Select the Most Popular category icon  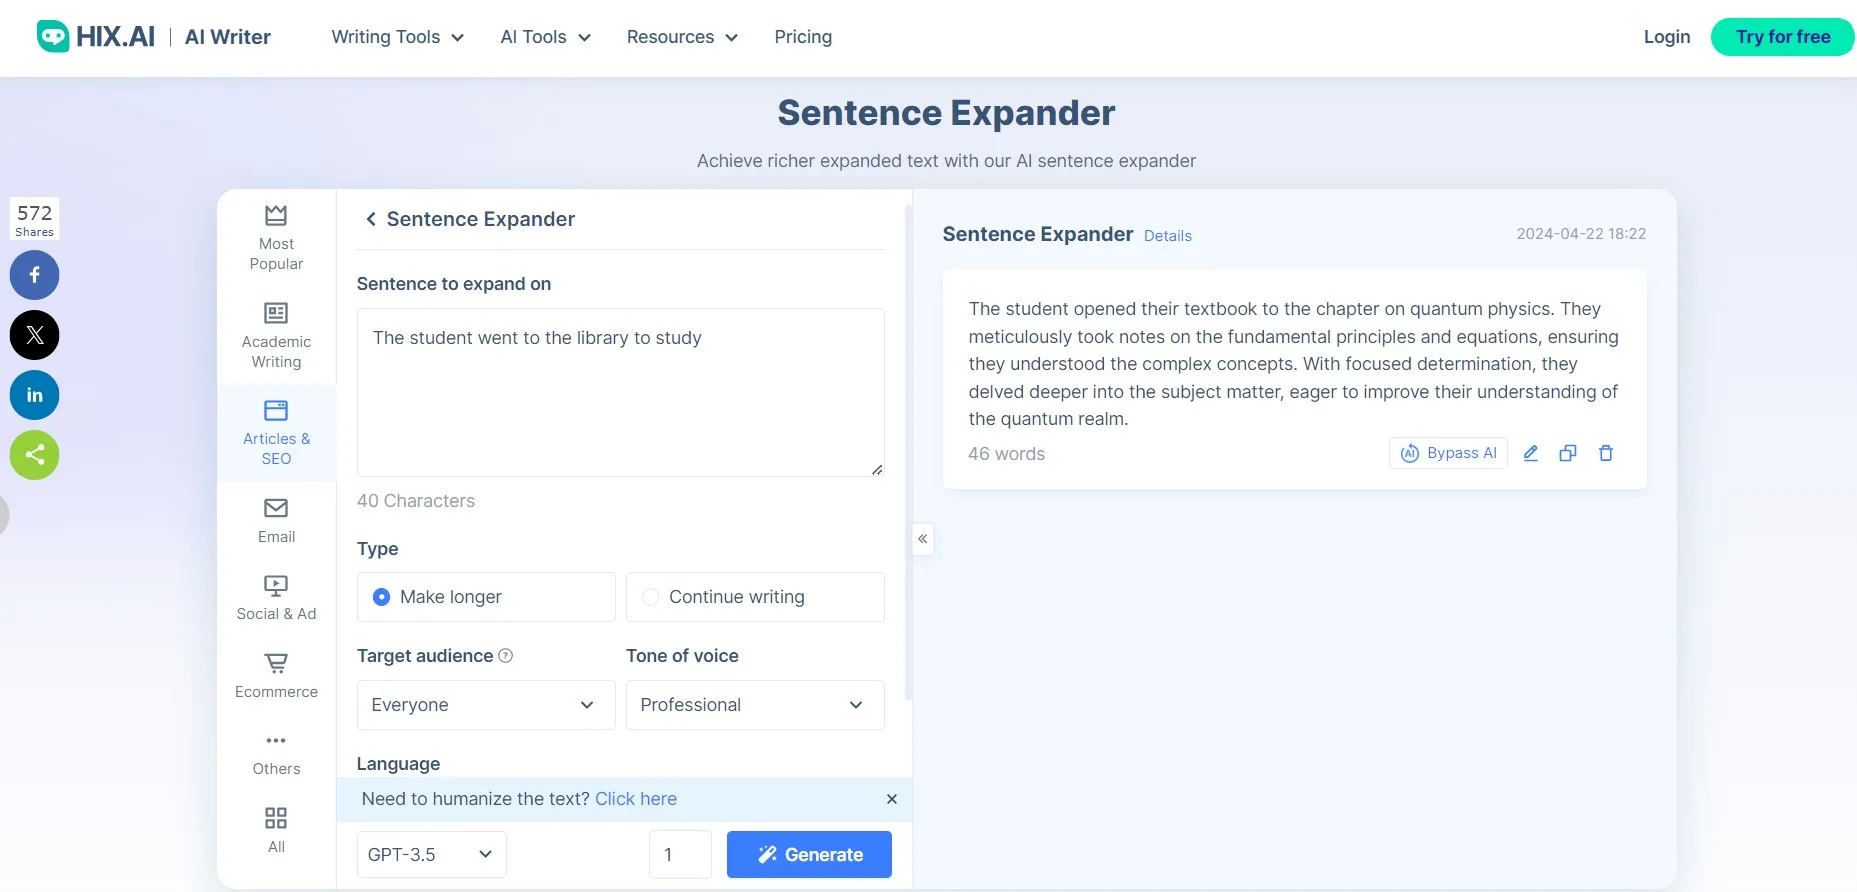[275, 216]
